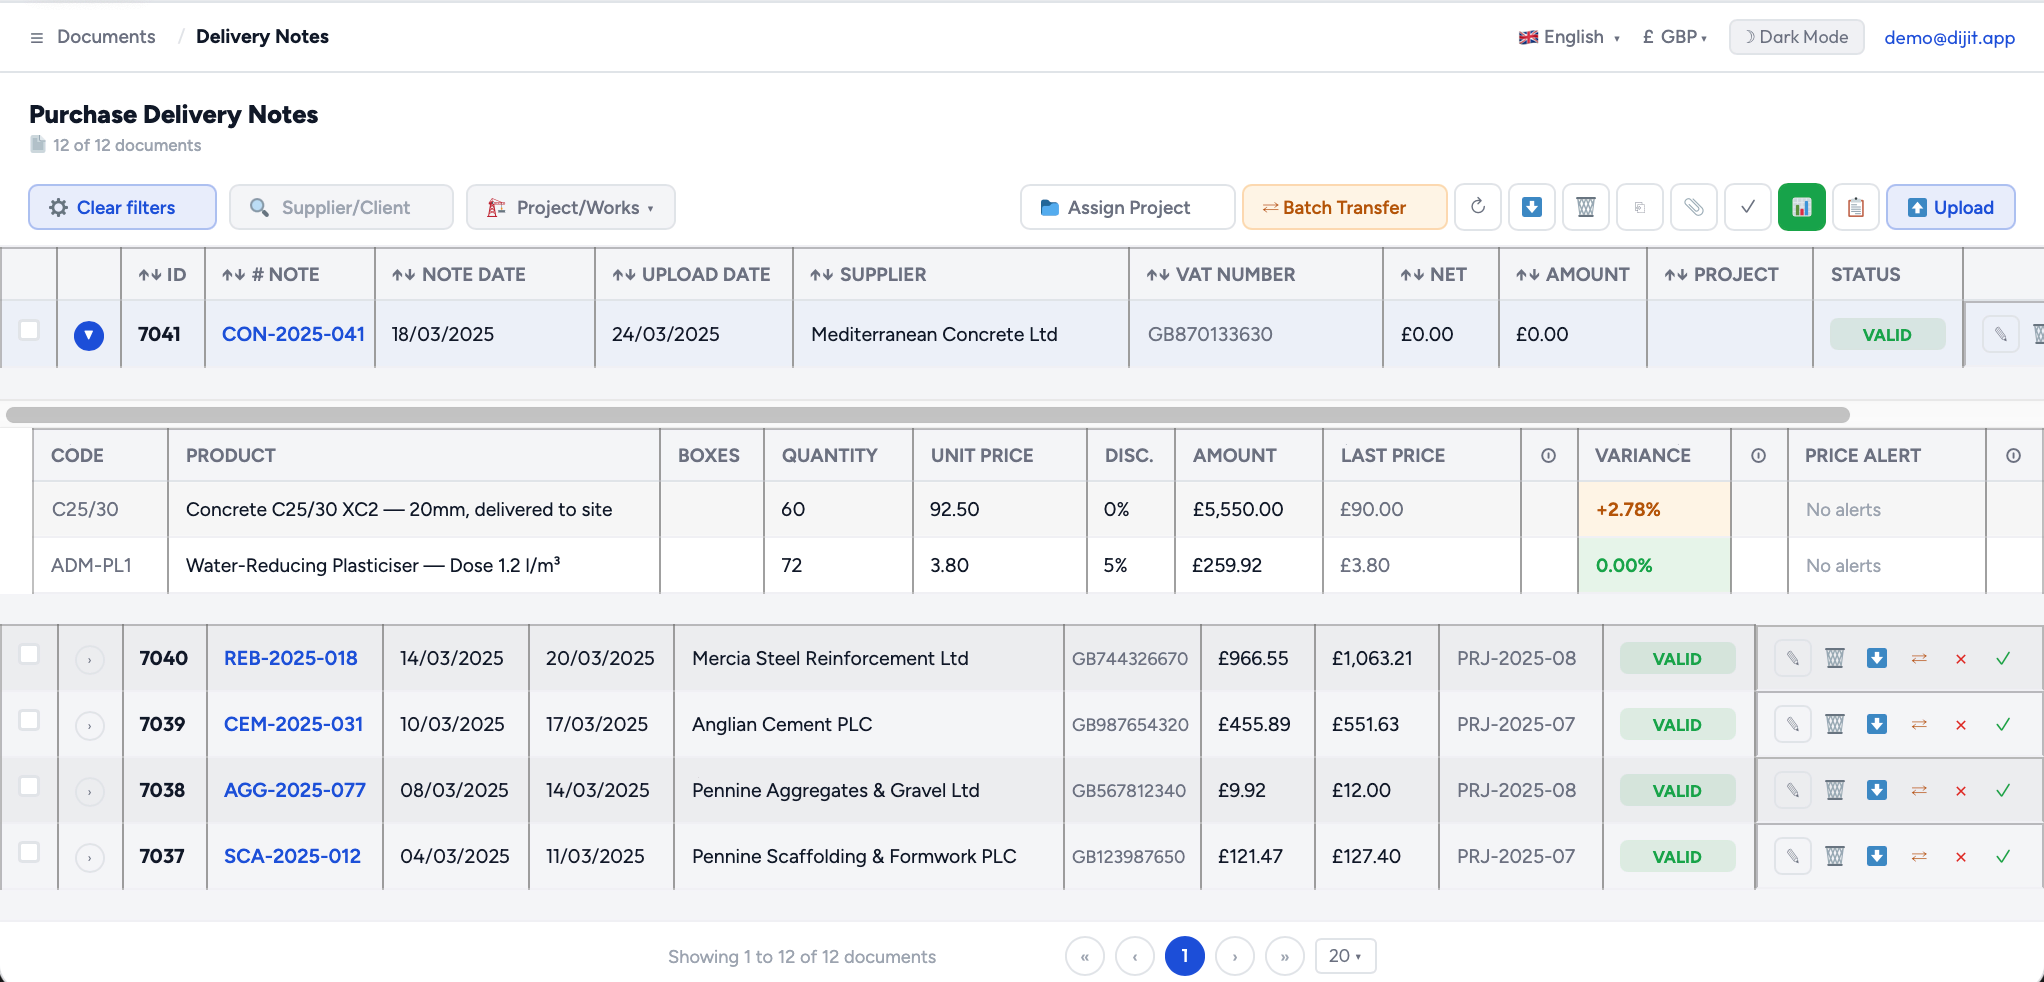2044x982 pixels.
Task: Click the toolbar checkmark validate icon
Action: tap(1748, 207)
